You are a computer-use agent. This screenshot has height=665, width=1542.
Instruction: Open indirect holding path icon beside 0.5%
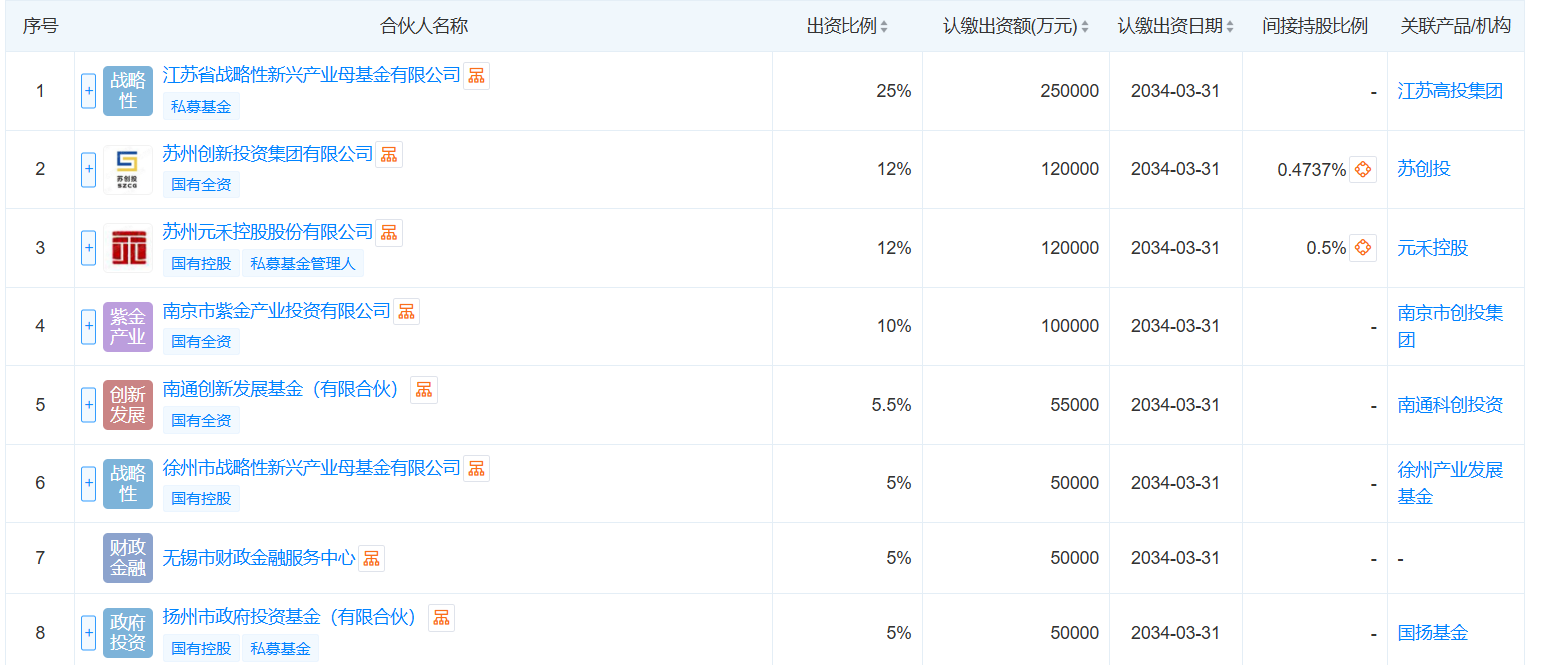click(1362, 248)
